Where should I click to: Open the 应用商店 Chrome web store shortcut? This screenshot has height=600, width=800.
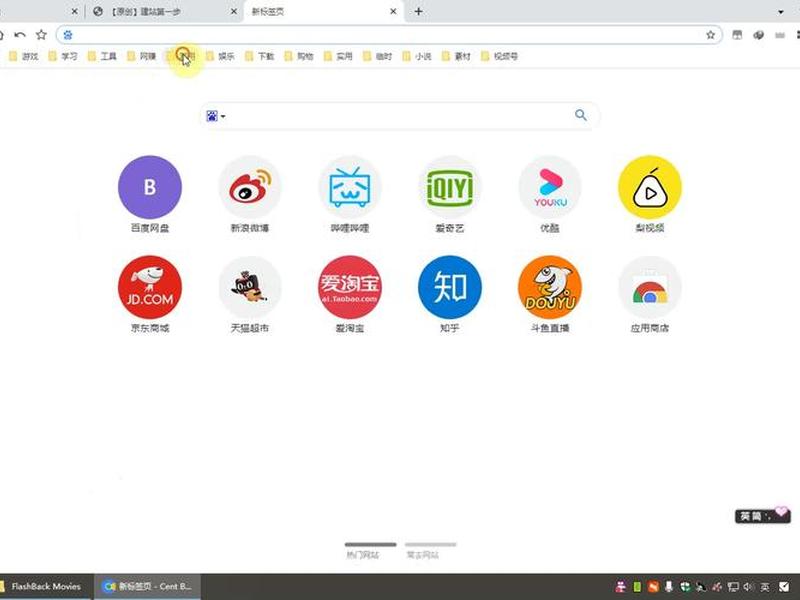[x=649, y=294]
